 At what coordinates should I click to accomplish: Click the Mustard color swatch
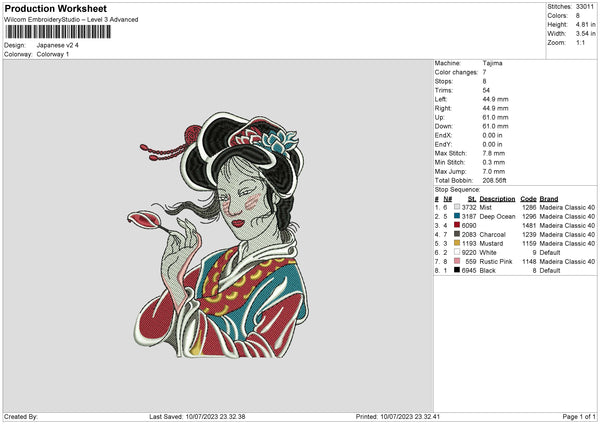(457, 243)
